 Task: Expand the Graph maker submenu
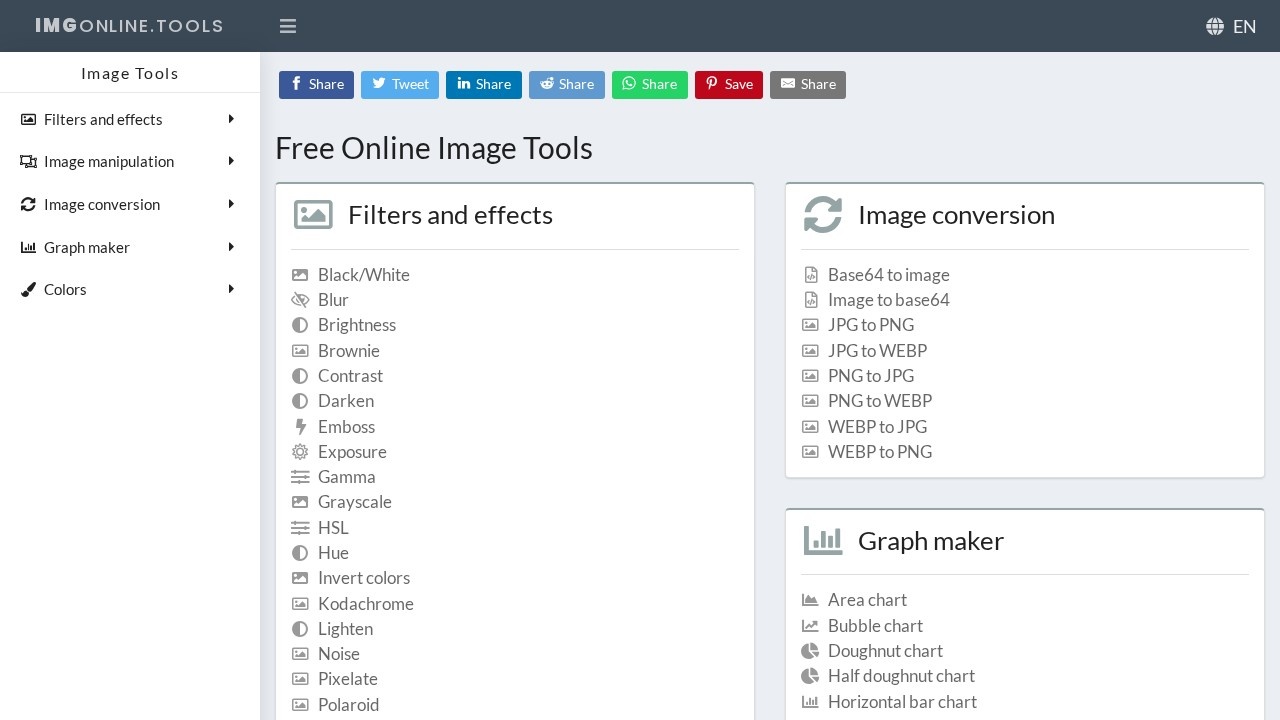[231, 247]
